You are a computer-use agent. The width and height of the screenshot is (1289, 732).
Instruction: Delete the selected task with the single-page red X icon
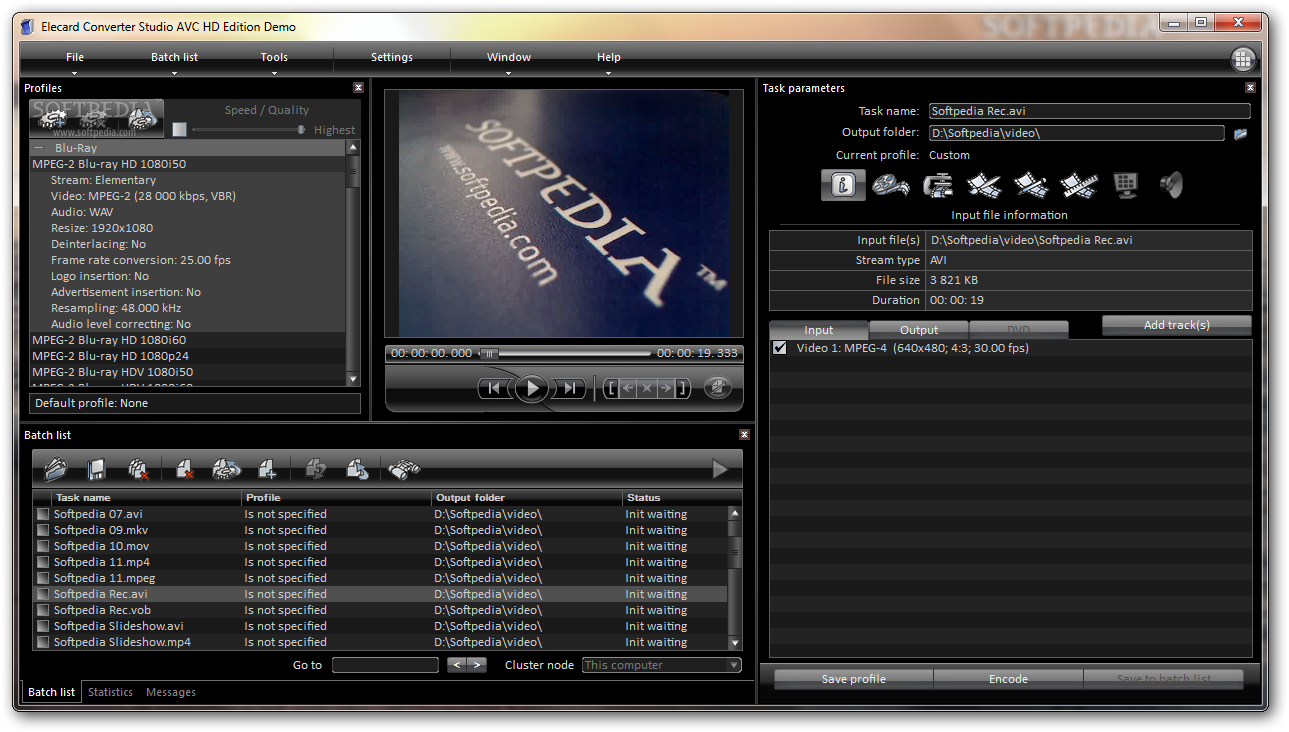[x=184, y=468]
